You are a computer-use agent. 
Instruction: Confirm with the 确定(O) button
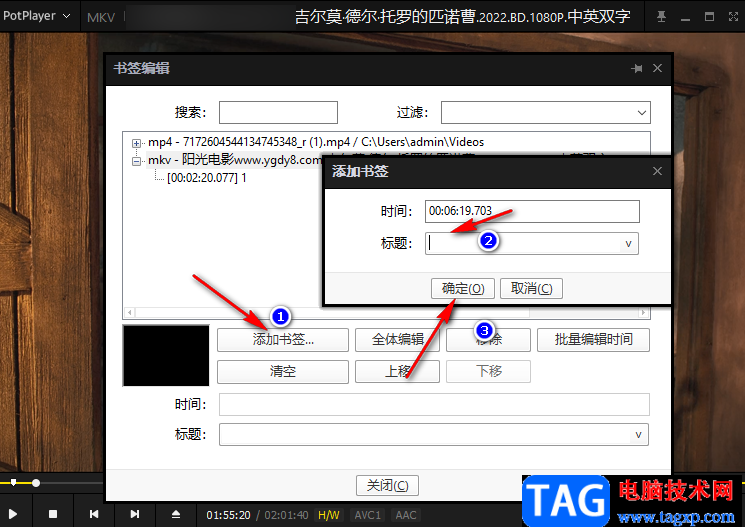click(463, 288)
